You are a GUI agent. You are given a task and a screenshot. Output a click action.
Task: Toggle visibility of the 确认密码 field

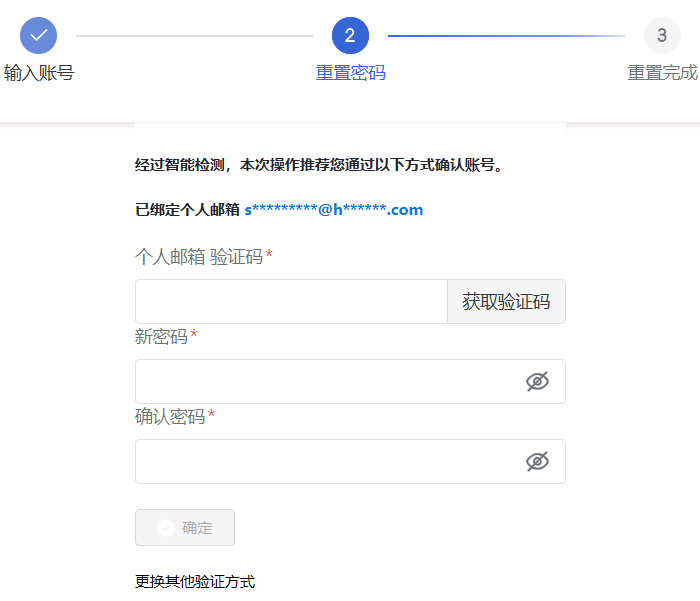pyautogui.click(x=538, y=461)
